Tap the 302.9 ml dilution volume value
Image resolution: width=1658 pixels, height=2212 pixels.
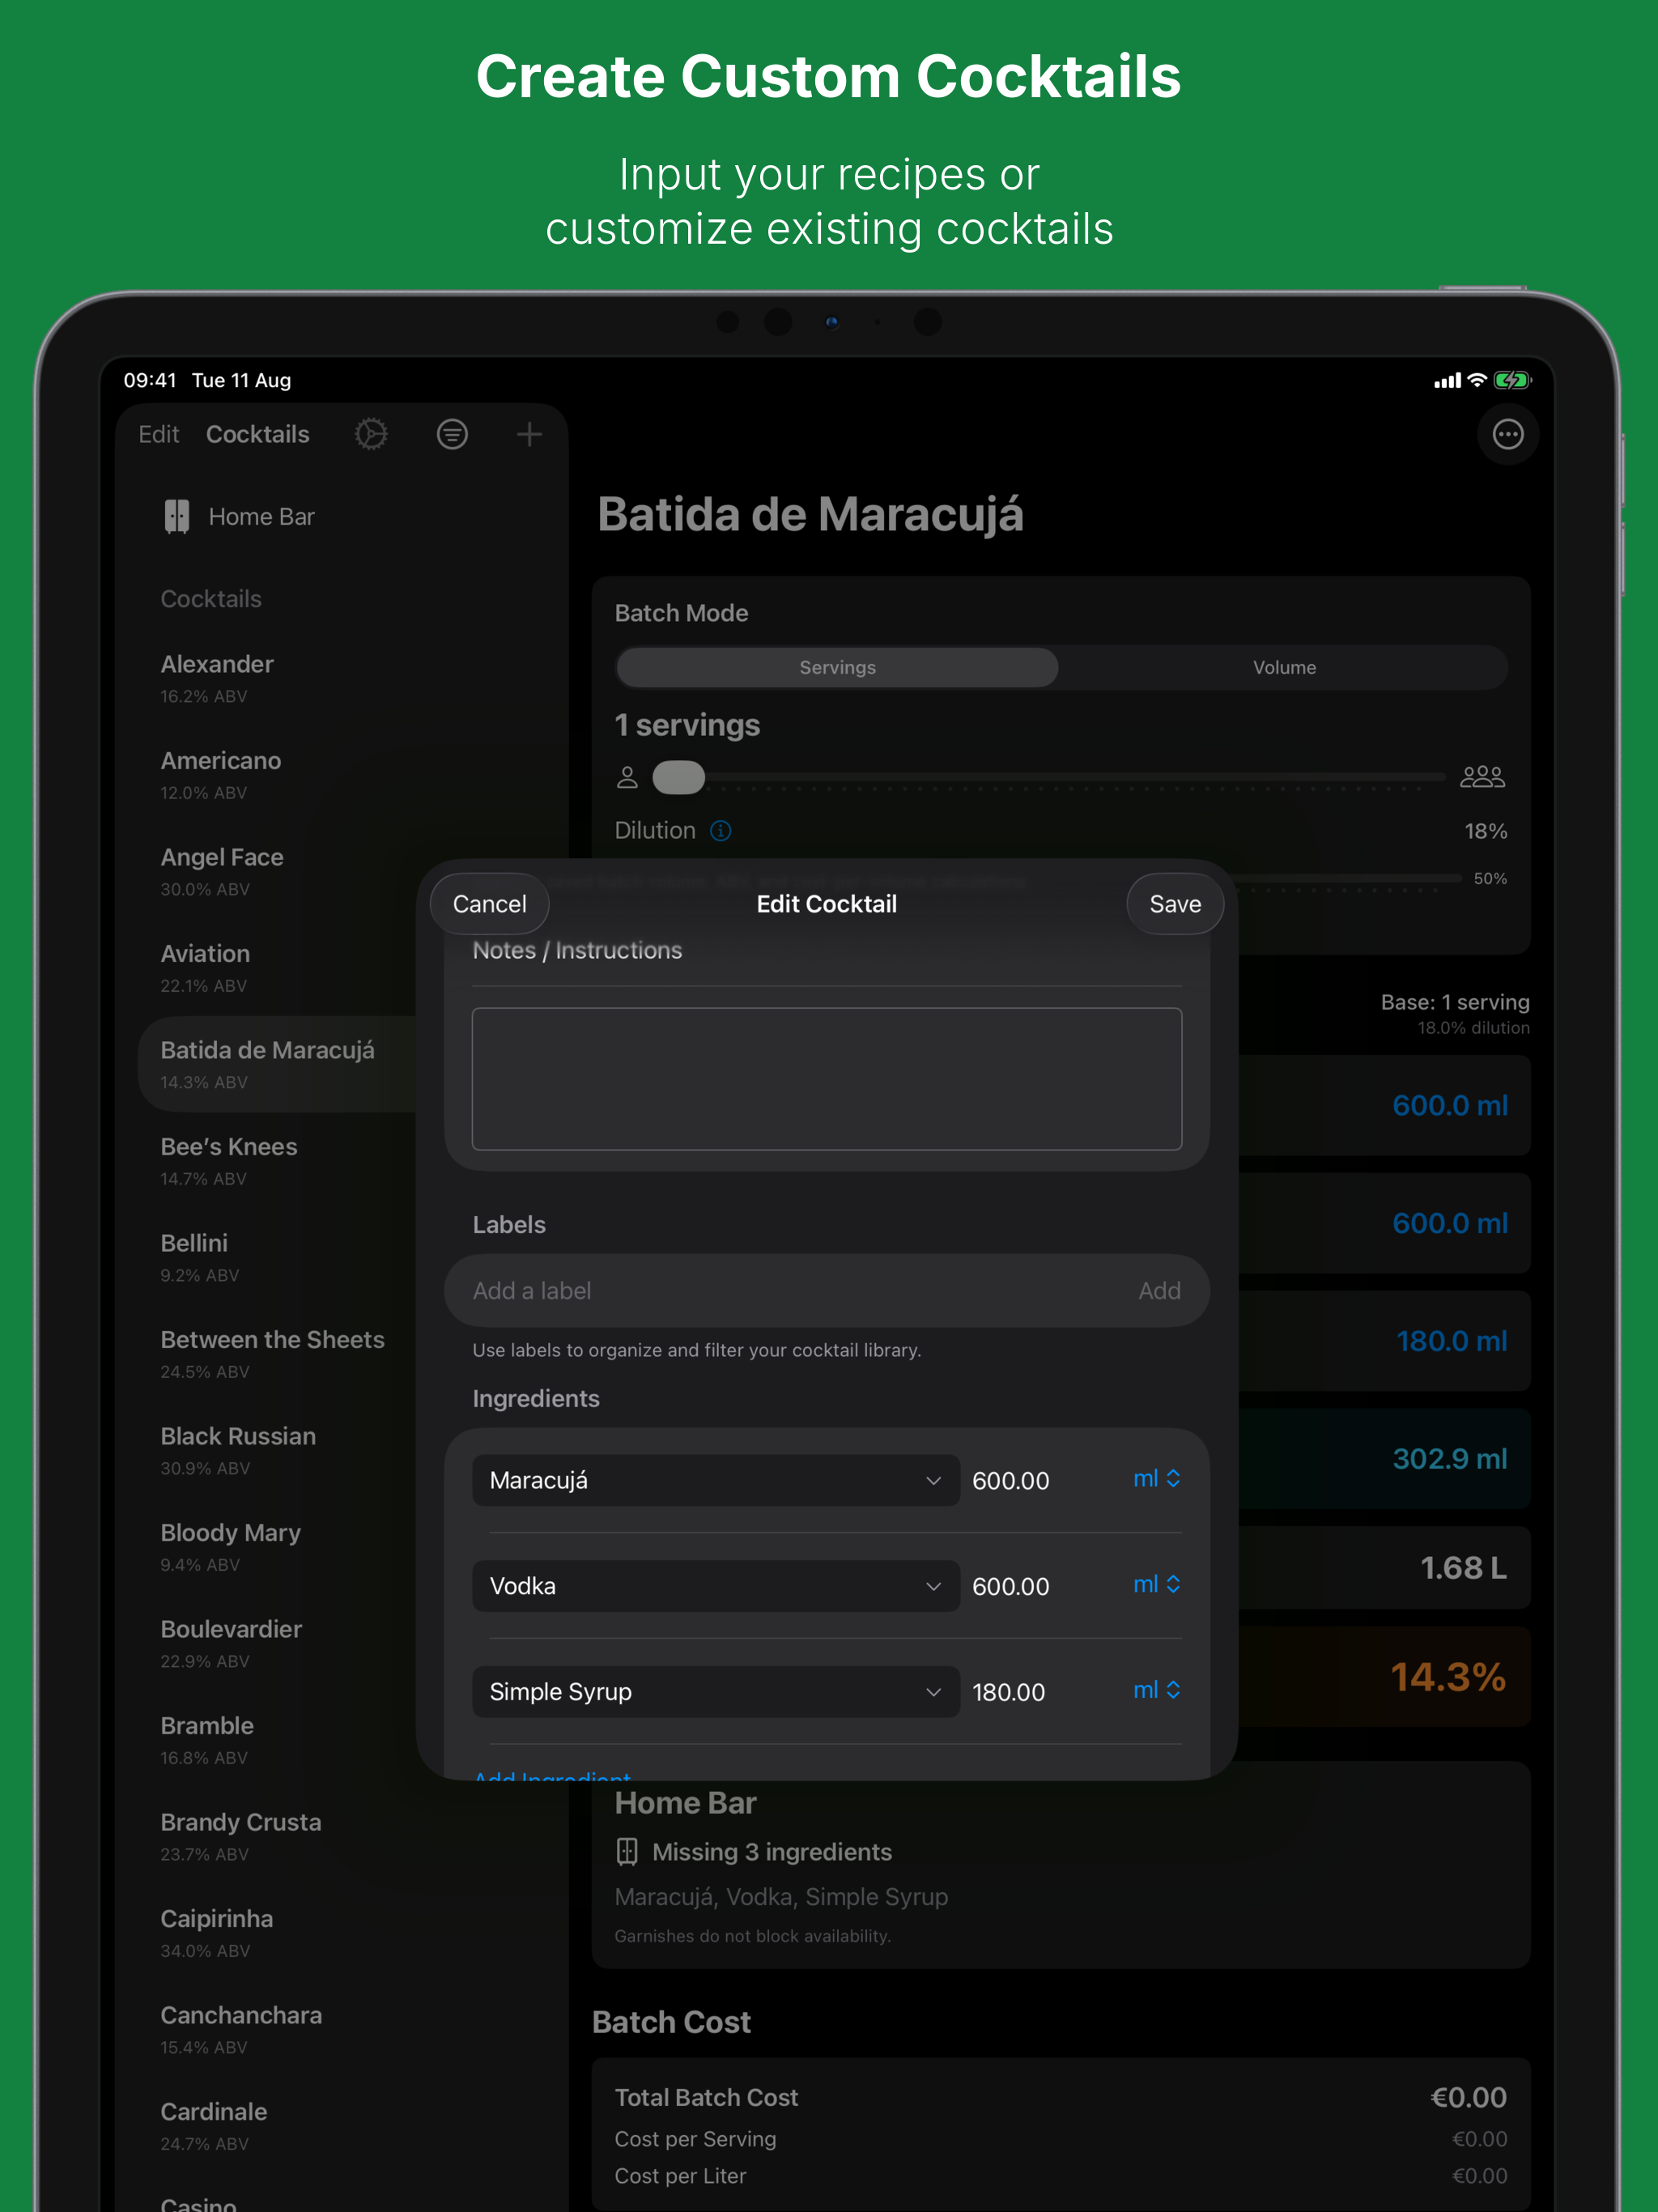pyautogui.click(x=1450, y=1459)
